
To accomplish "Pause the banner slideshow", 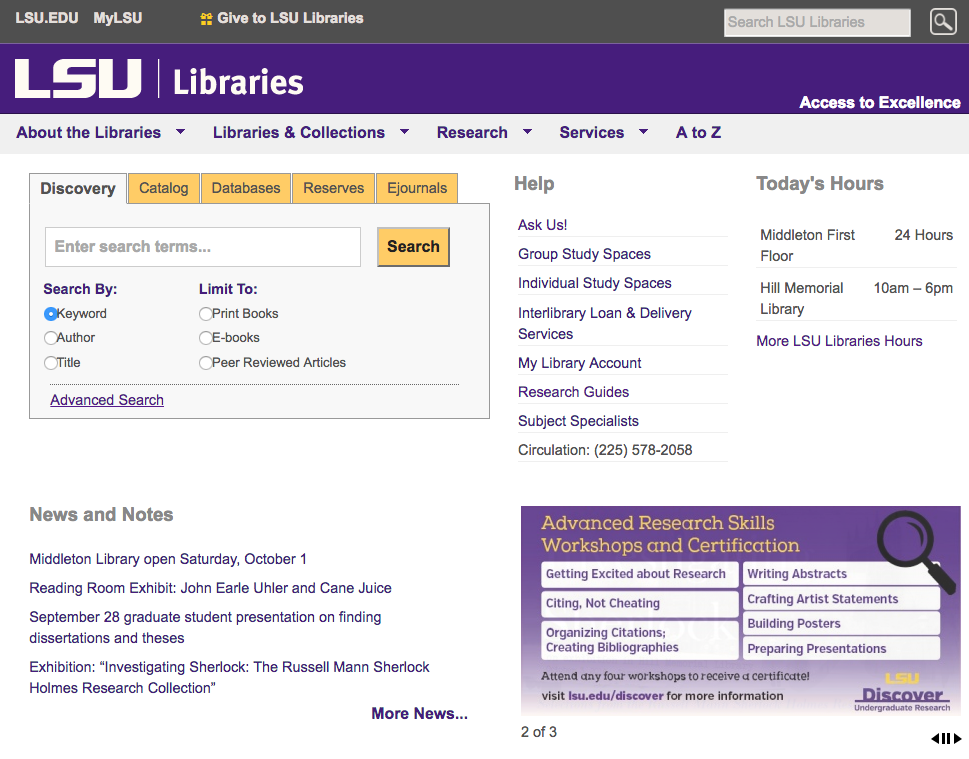I will point(946,739).
